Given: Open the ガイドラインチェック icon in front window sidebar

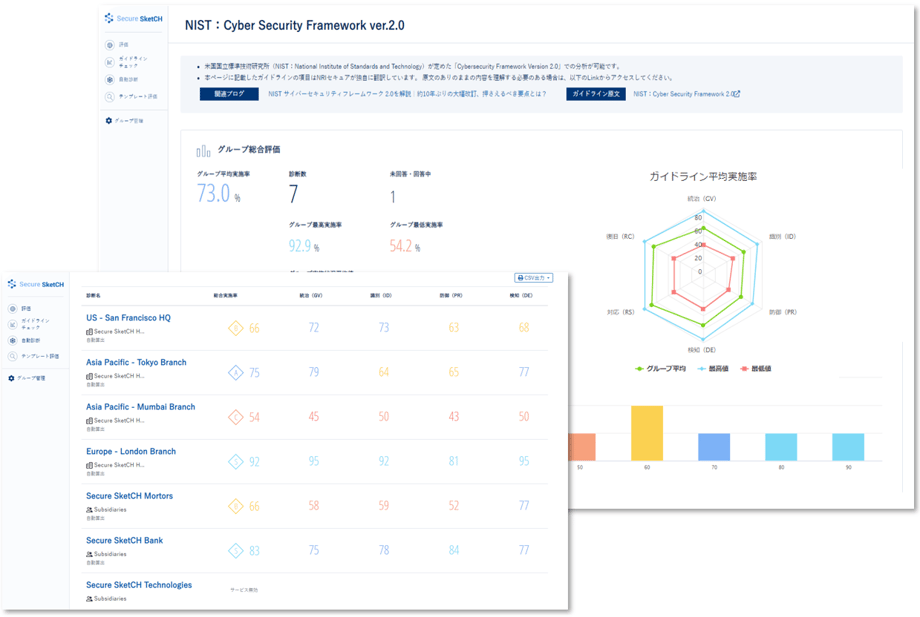Looking at the screenshot, I should tap(12, 324).
